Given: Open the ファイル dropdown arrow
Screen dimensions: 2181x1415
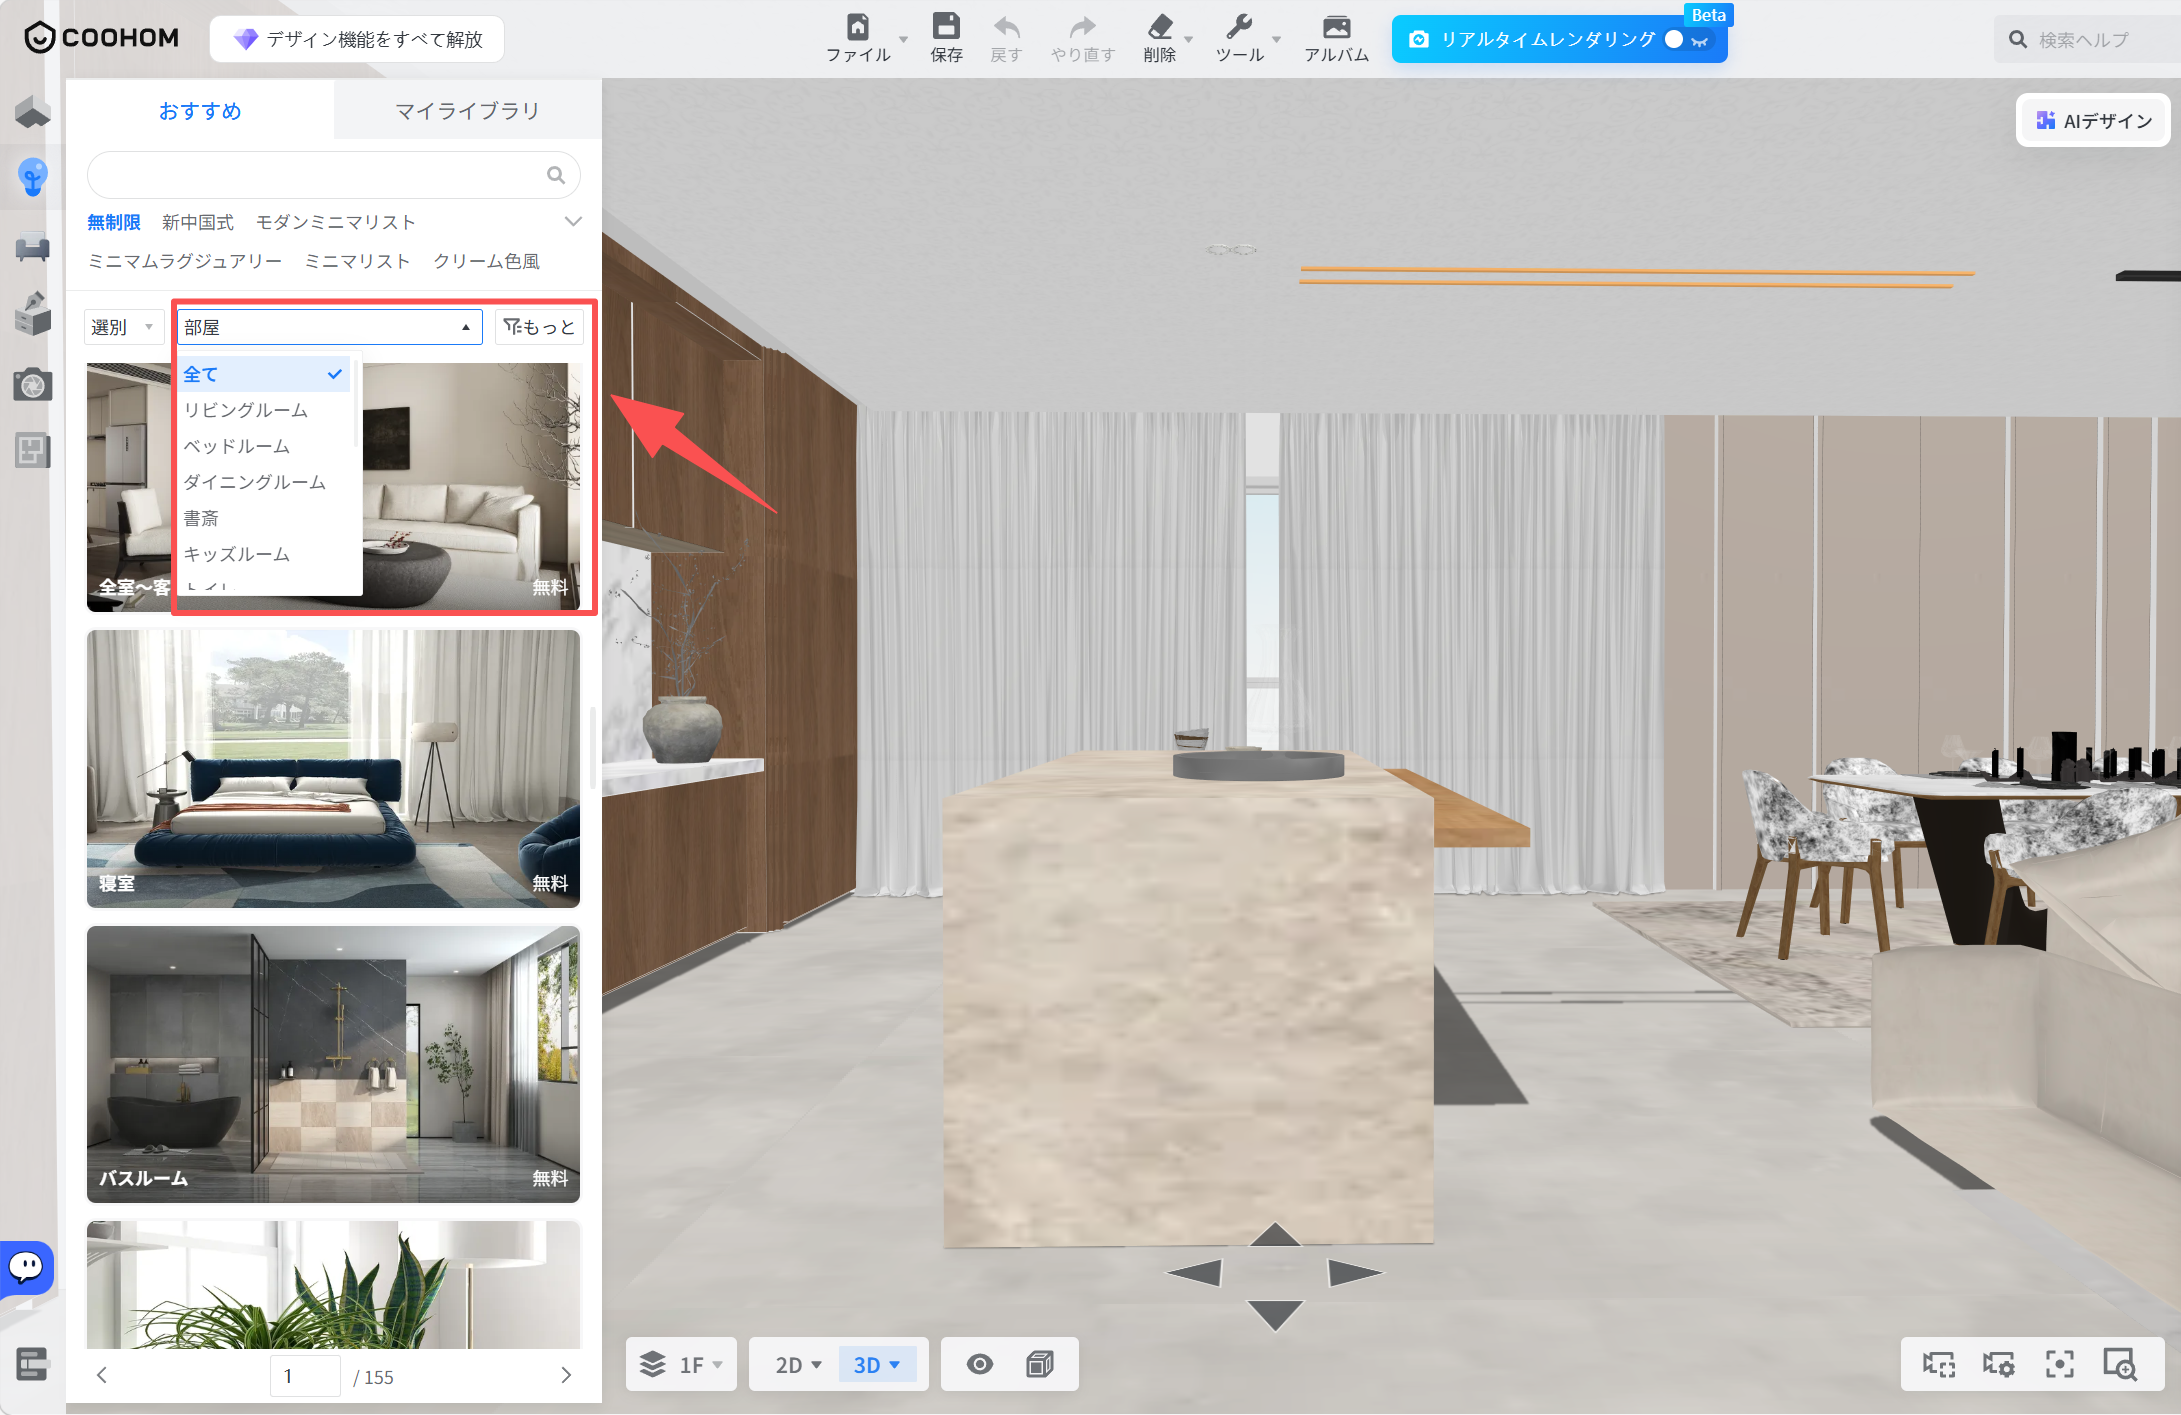Looking at the screenshot, I should coord(903,40).
